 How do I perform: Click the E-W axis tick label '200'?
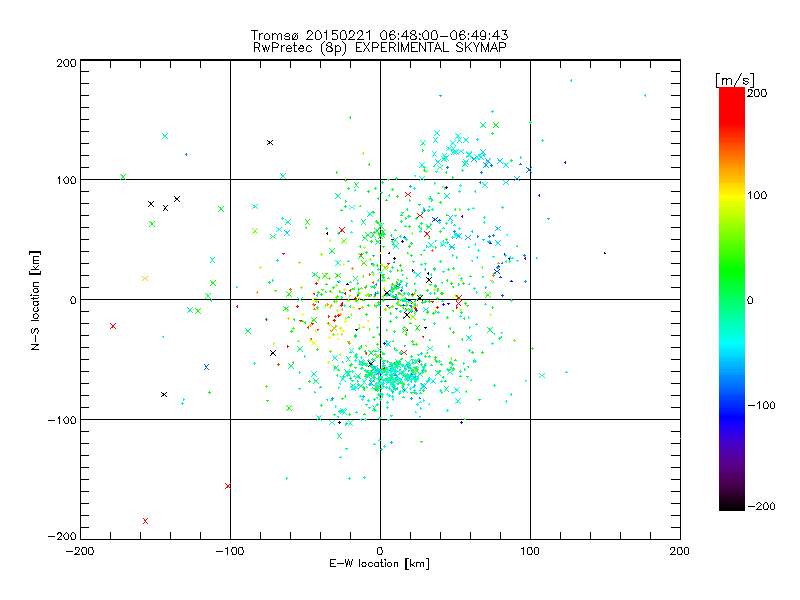click(x=680, y=551)
